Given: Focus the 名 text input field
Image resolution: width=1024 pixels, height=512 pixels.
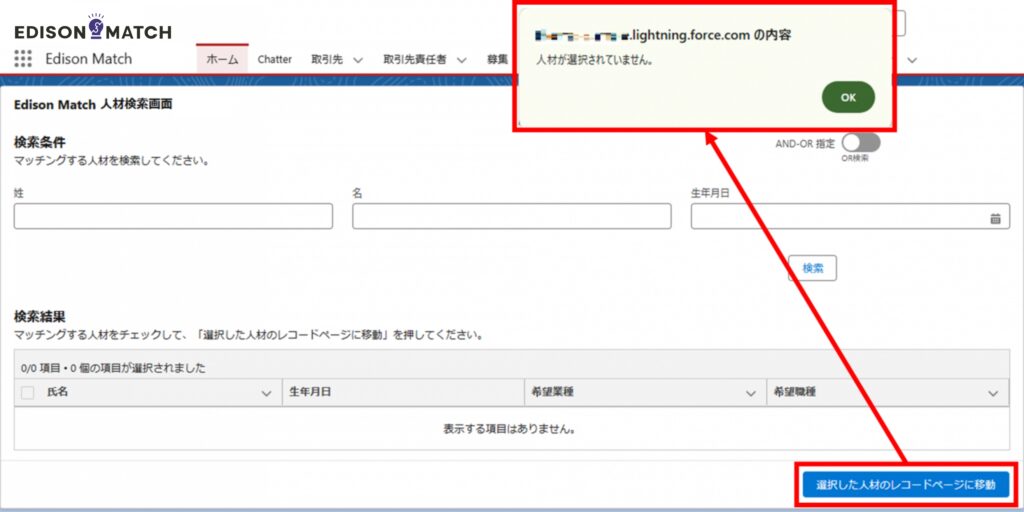Looking at the screenshot, I should click(x=511, y=217).
